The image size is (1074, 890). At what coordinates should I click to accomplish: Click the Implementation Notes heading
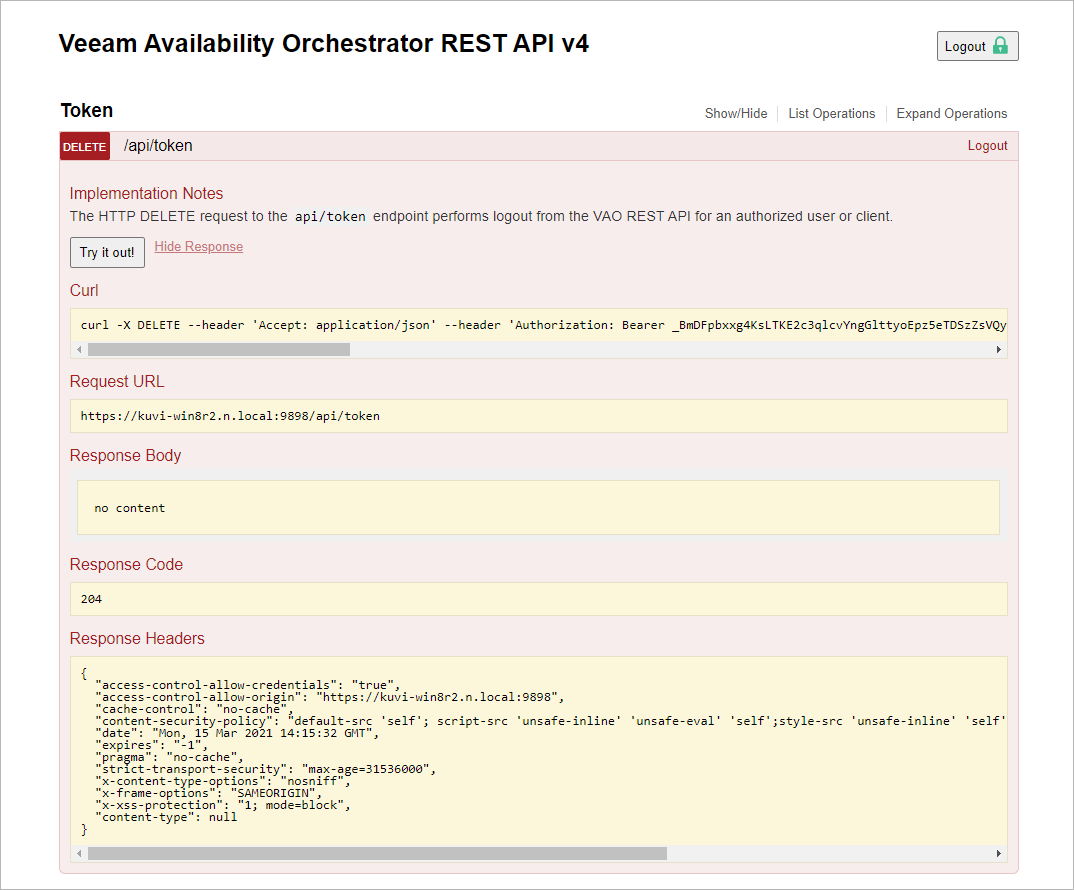147,193
